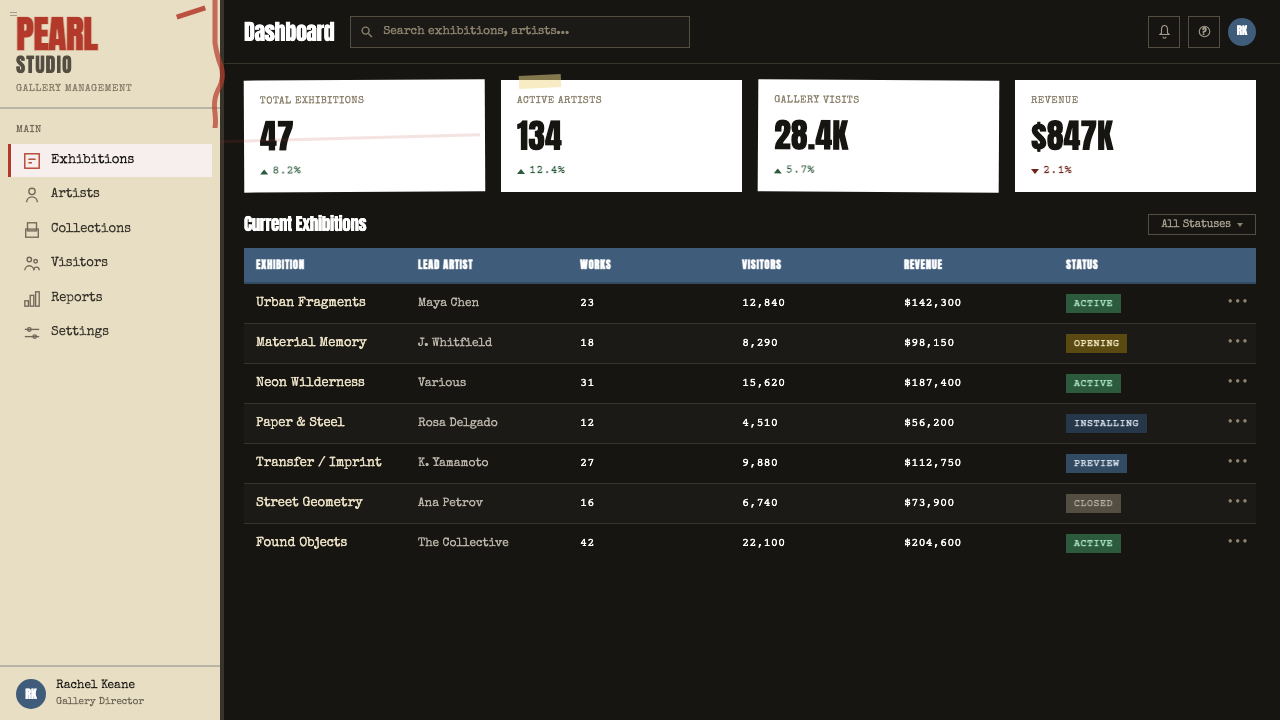
Task: Click Rachel Keane profile name
Action: (x=95, y=685)
